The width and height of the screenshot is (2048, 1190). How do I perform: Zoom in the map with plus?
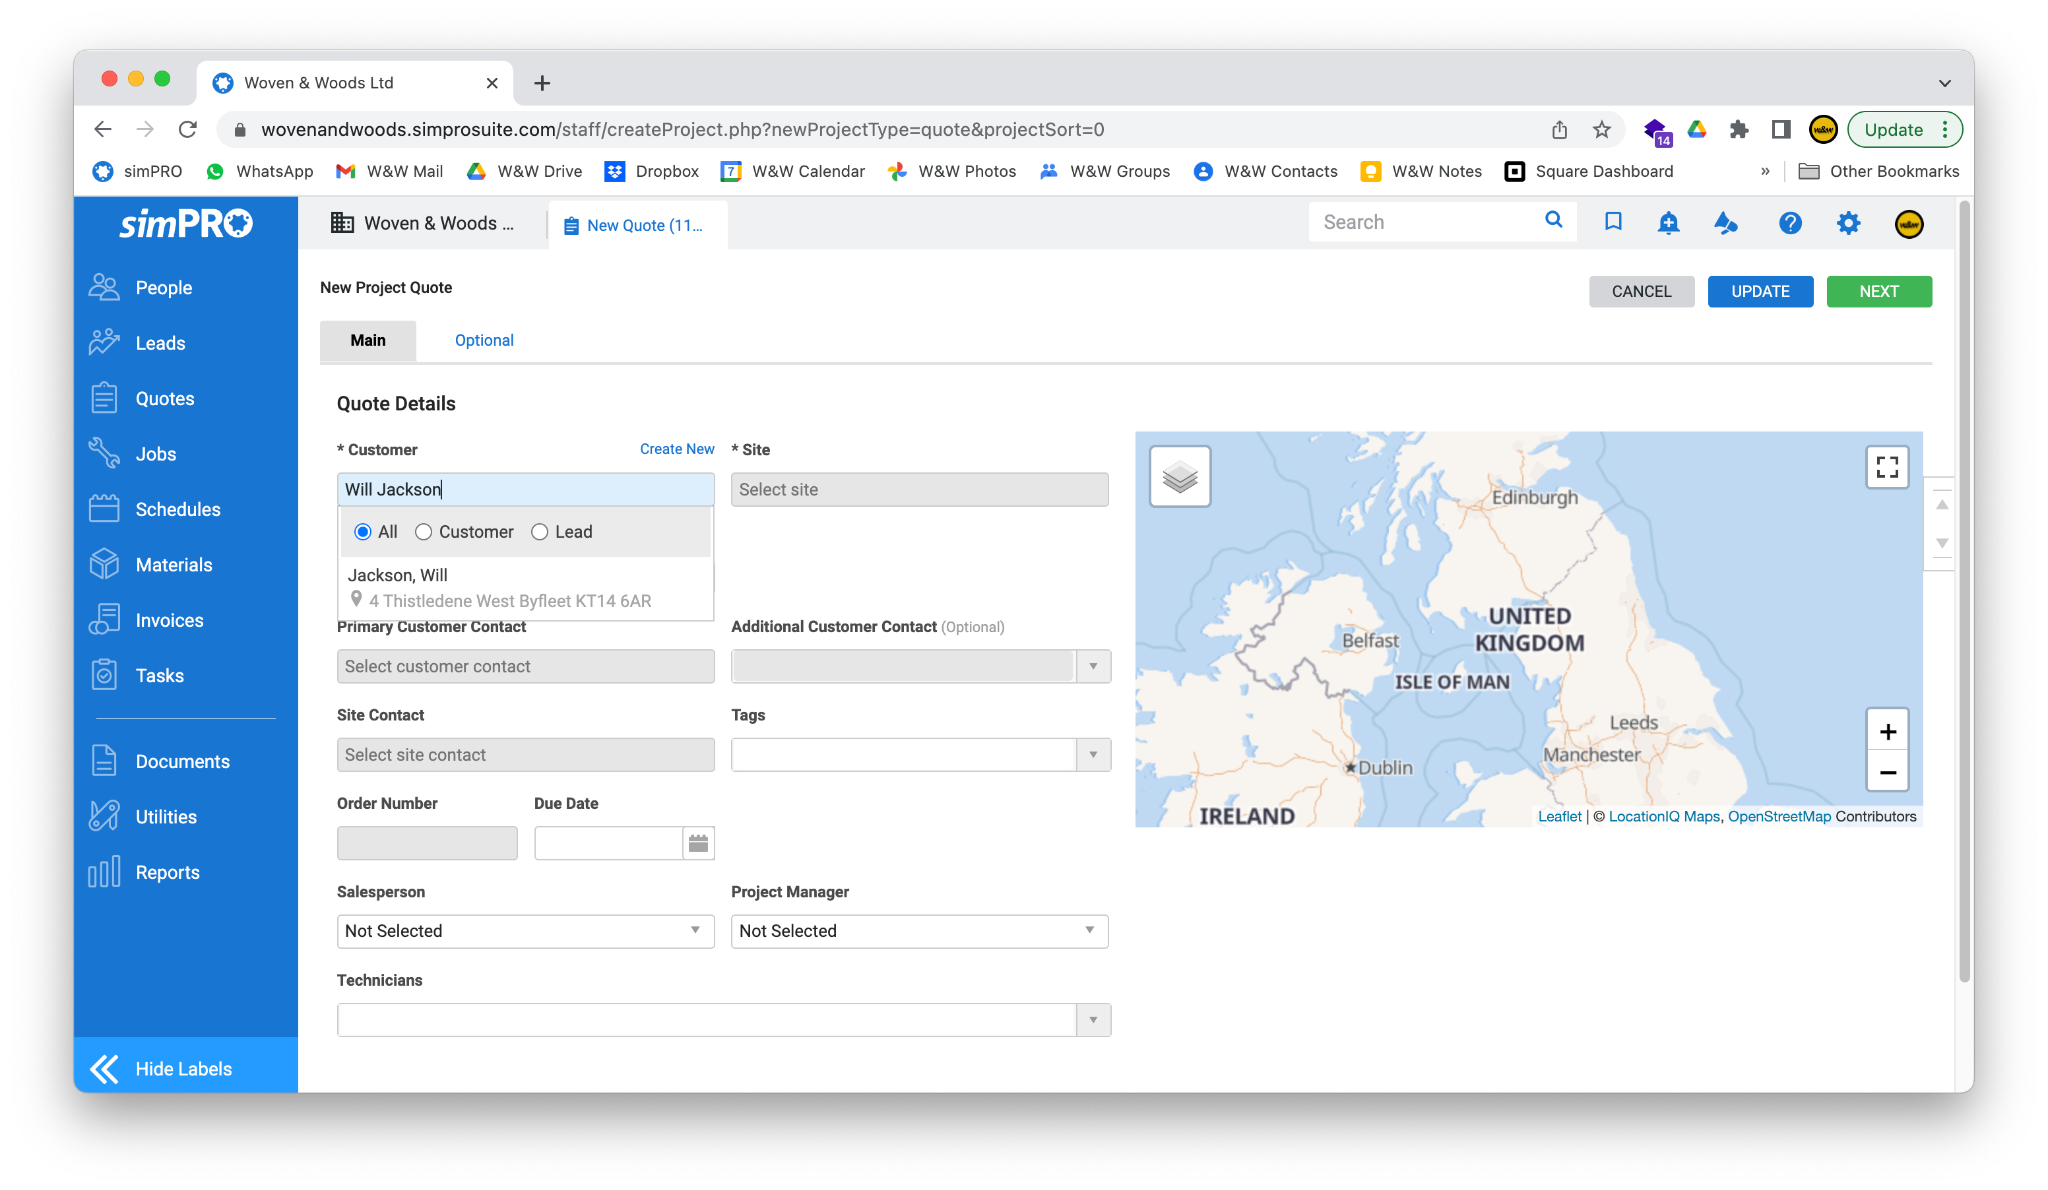tap(1887, 731)
